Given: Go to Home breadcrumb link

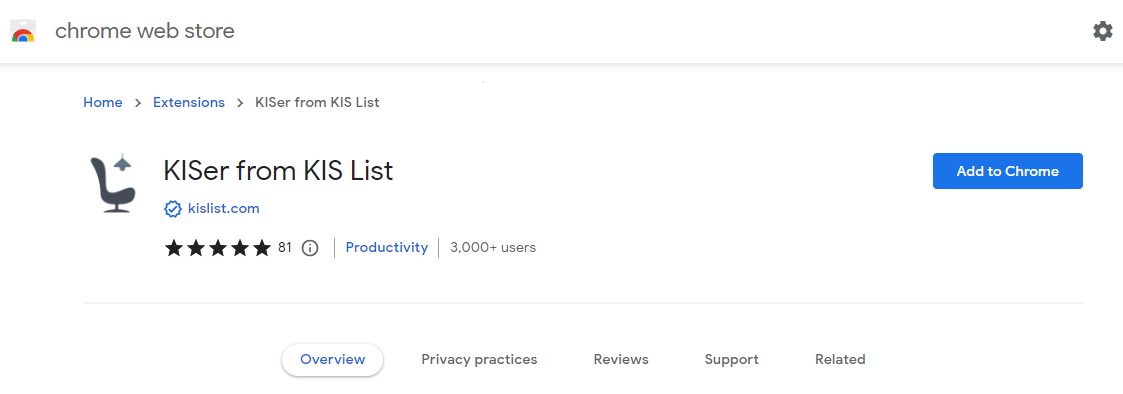Looking at the screenshot, I should [x=102, y=102].
